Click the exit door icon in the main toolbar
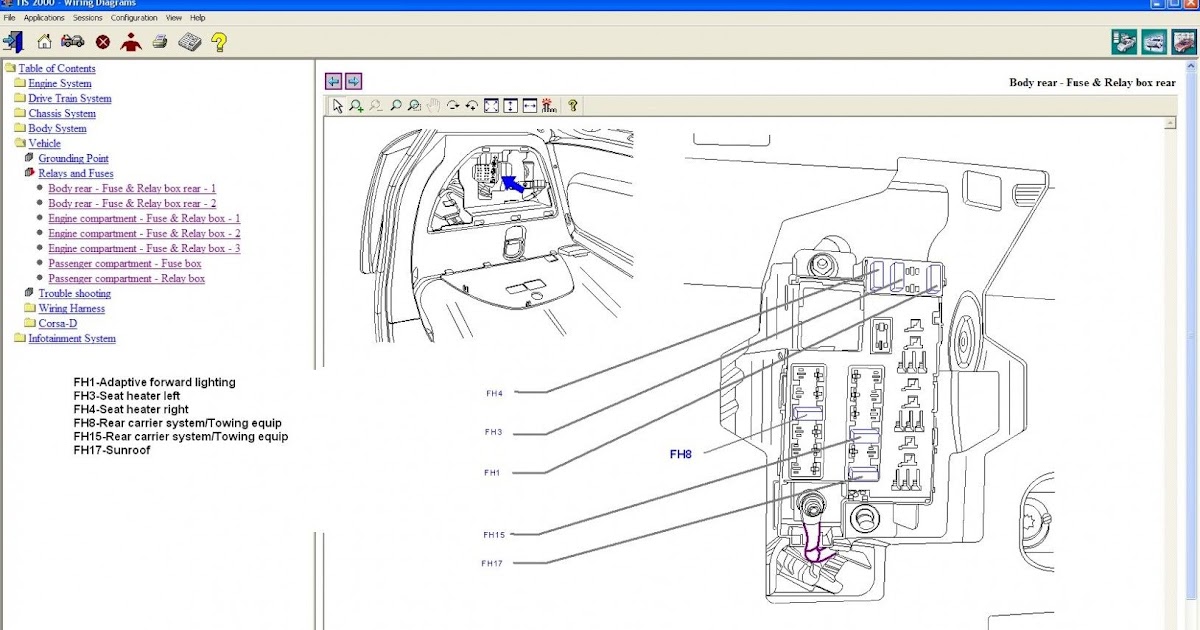 point(13,42)
